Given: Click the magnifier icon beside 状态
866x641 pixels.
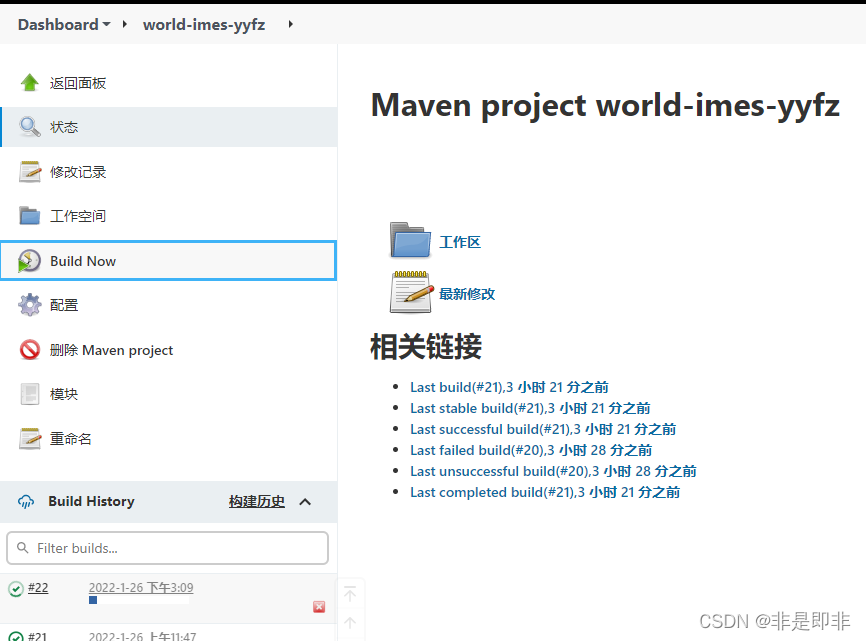Looking at the screenshot, I should [x=29, y=127].
